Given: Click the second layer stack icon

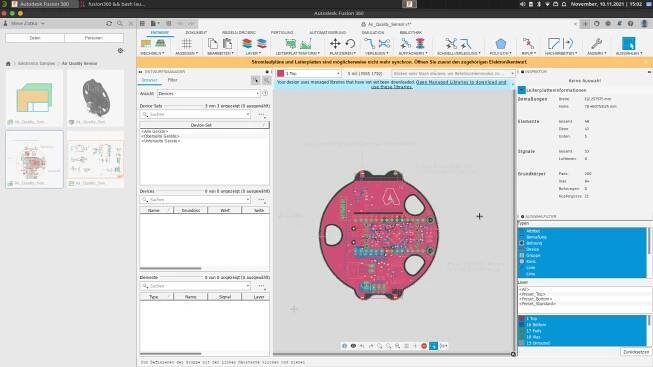Looking at the screenshot, I should point(262,43).
